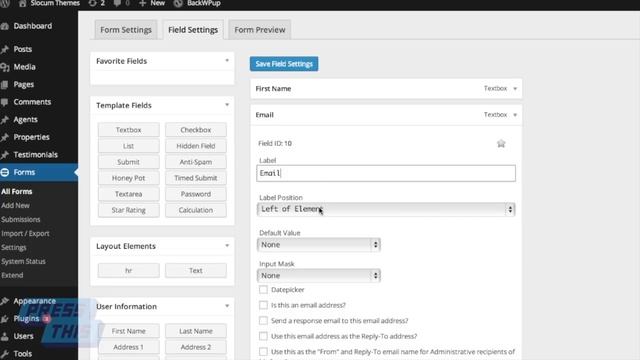
Task: Click the Agents pin icon
Action: (4, 120)
